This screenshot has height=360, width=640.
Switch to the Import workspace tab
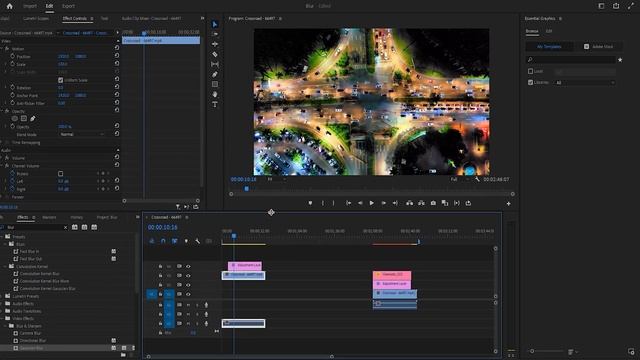30,6
